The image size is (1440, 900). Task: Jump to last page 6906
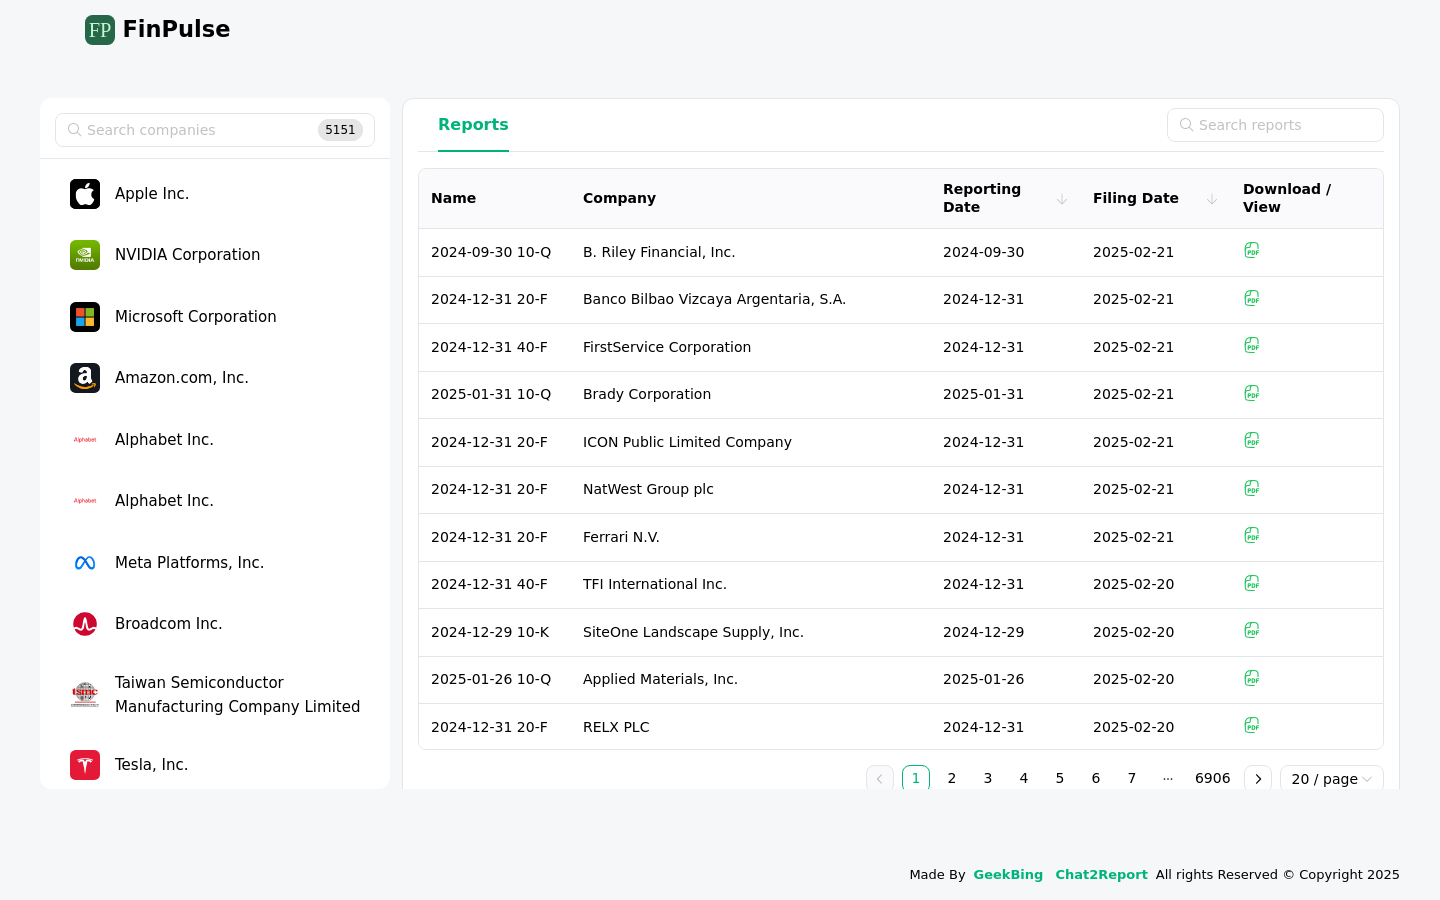point(1213,778)
